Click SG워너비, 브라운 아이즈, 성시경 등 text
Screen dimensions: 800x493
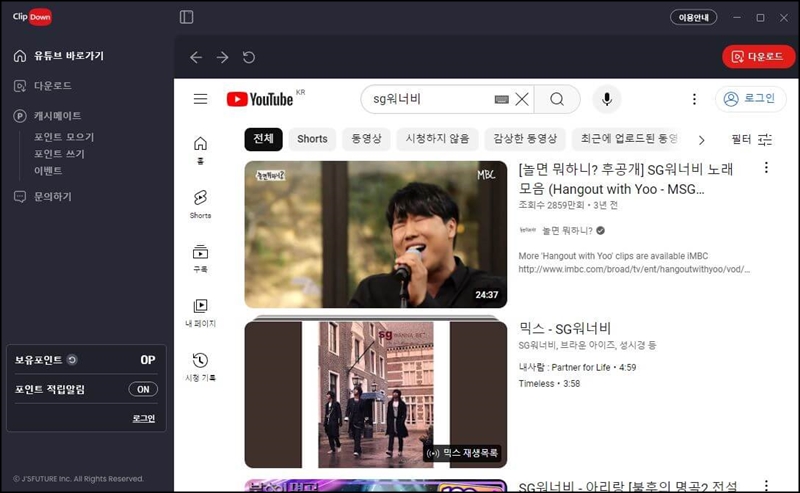pyautogui.click(x=587, y=346)
